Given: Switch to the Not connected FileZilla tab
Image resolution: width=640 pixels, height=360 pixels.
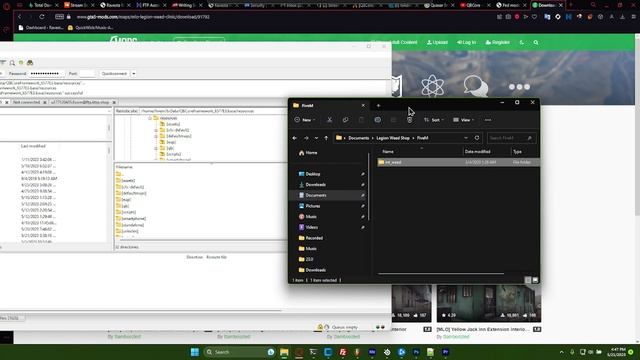Looking at the screenshot, I should coord(27,102).
